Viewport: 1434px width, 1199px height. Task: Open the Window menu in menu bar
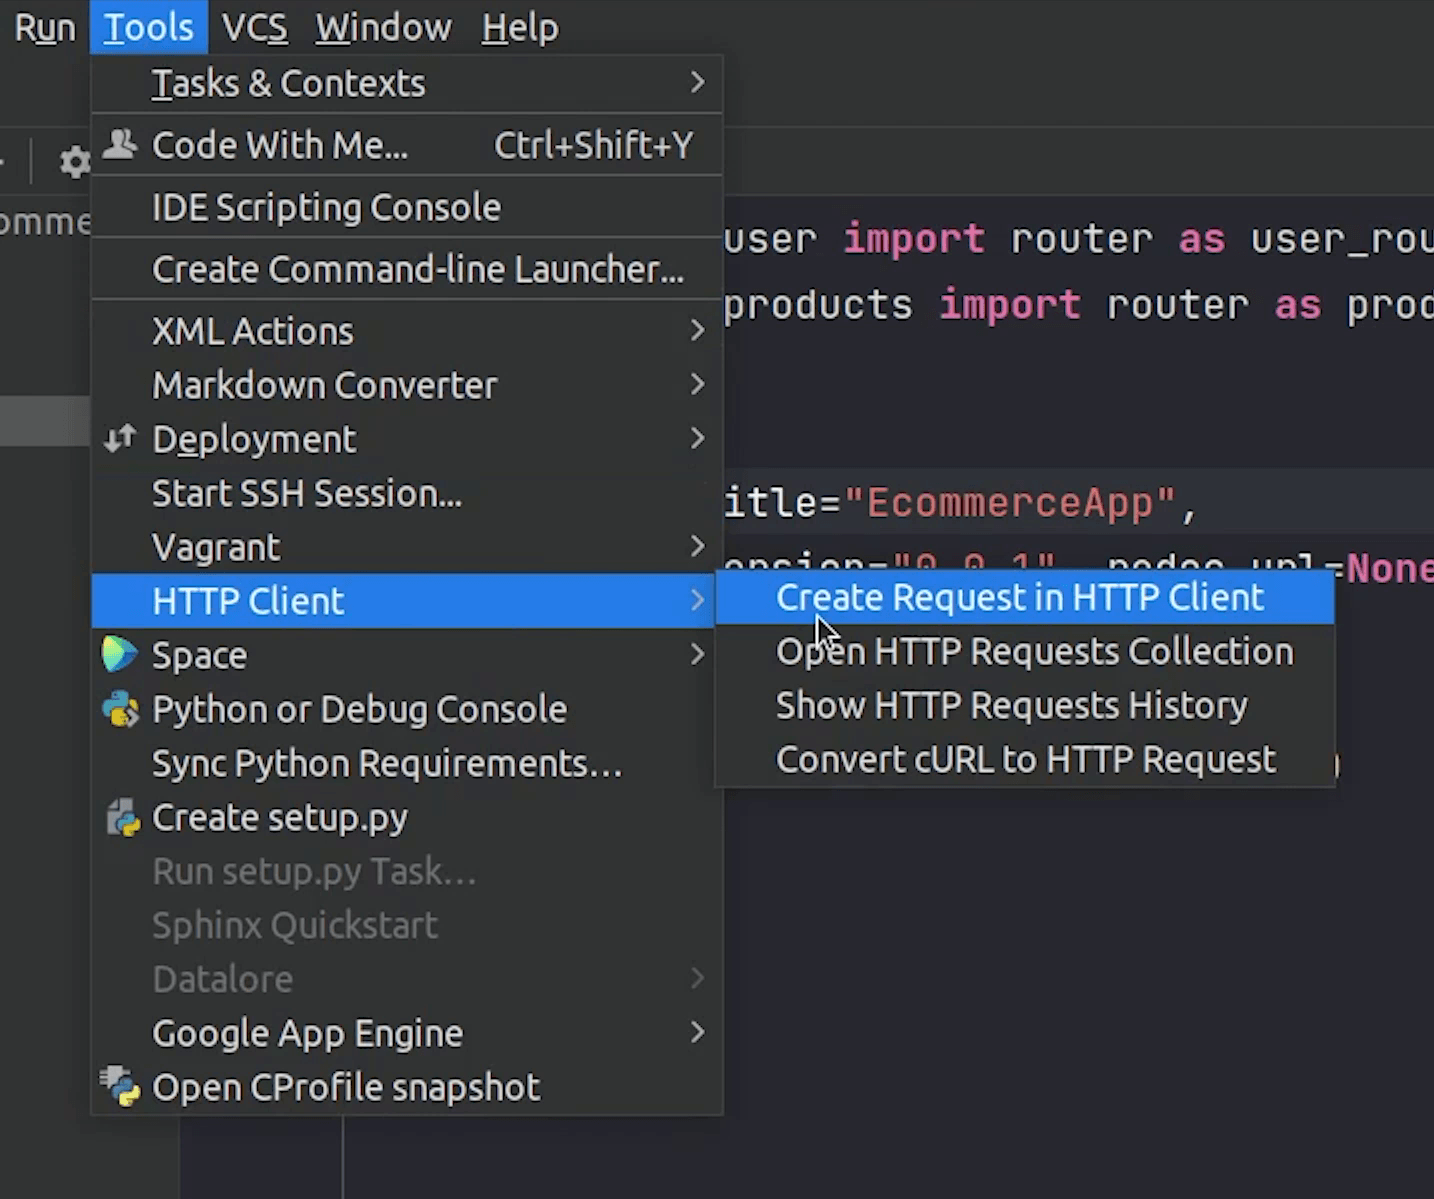click(x=383, y=27)
